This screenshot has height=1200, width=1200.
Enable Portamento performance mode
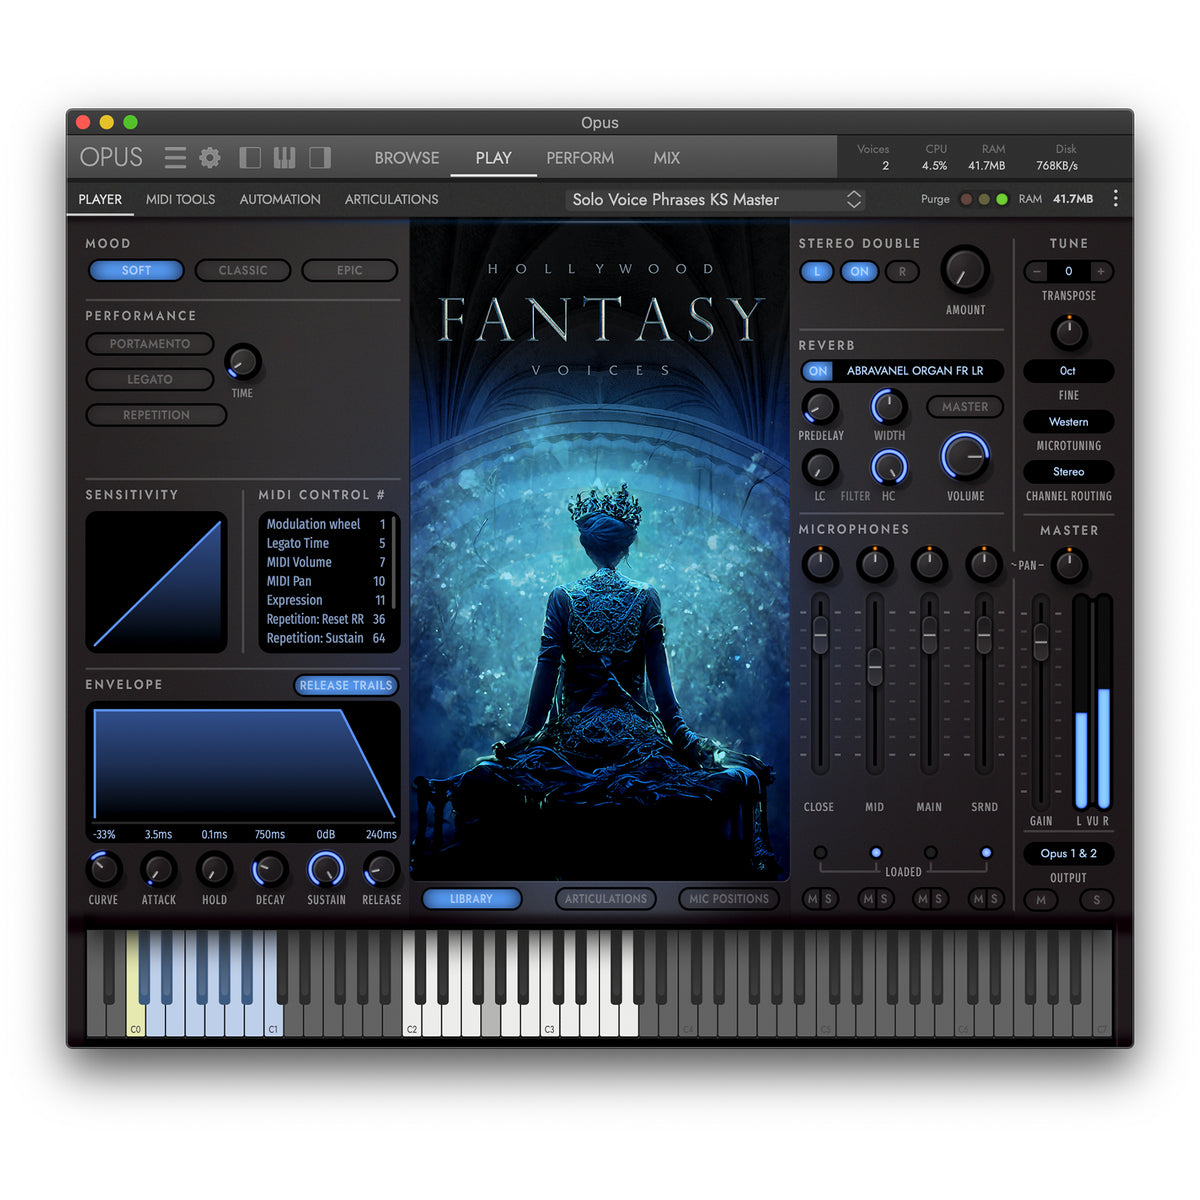tap(150, 344)
